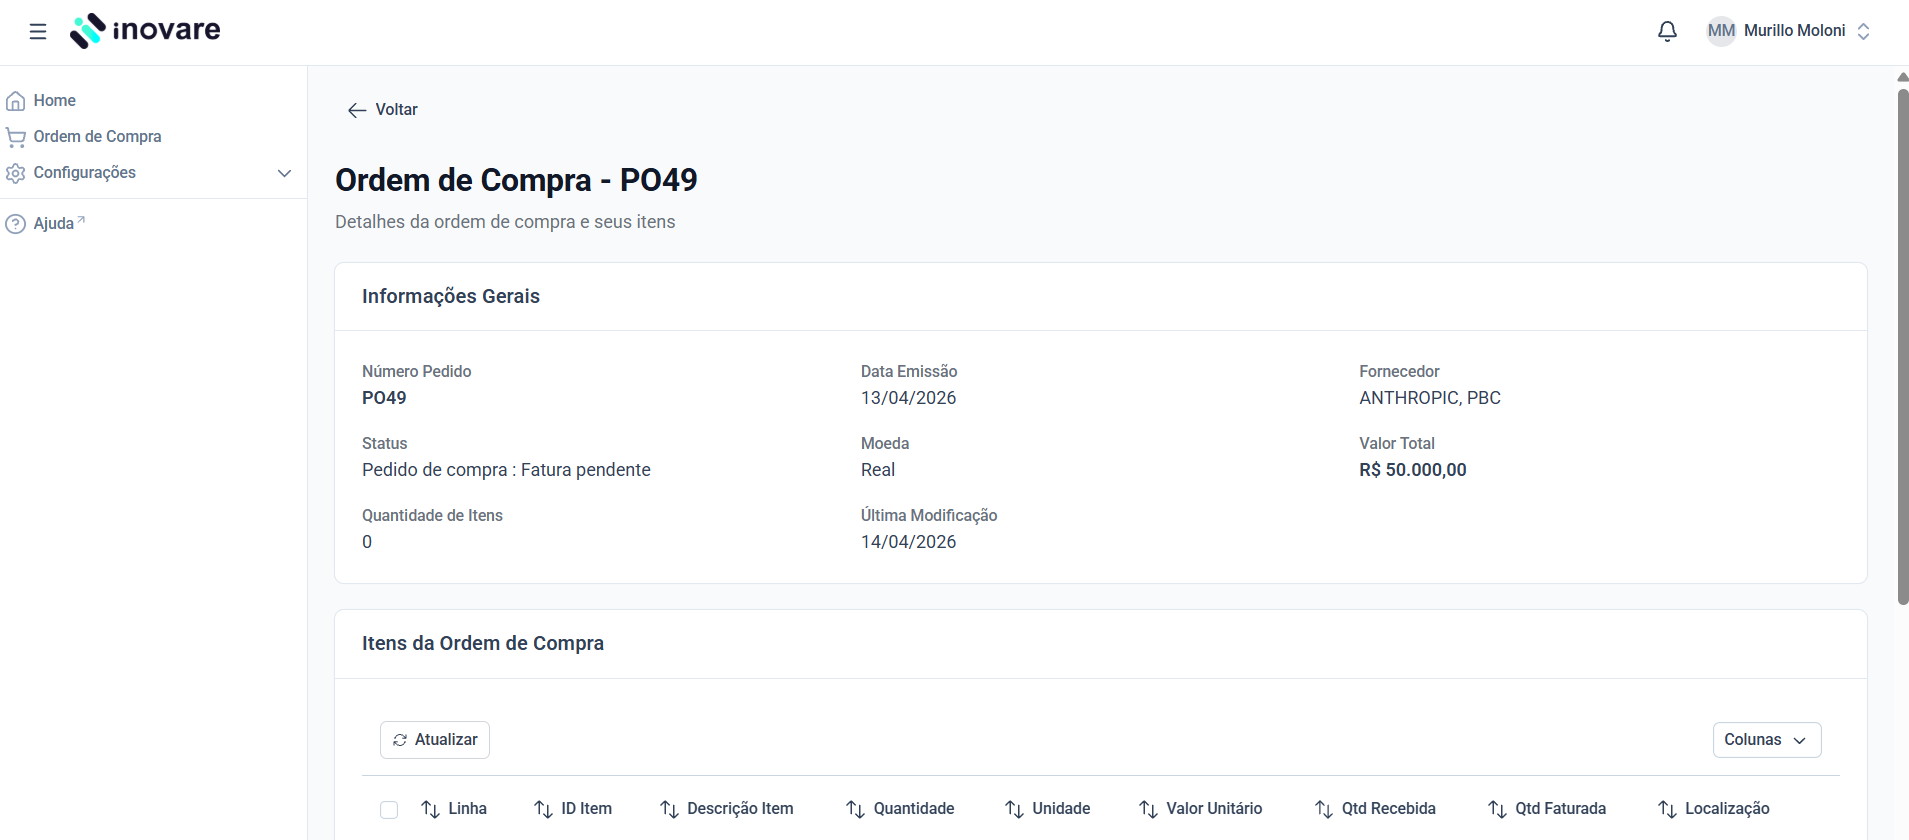Select the R$ 50.000,00 total value
This screenshot has height=840, width=1909.
pos(1413,470)
